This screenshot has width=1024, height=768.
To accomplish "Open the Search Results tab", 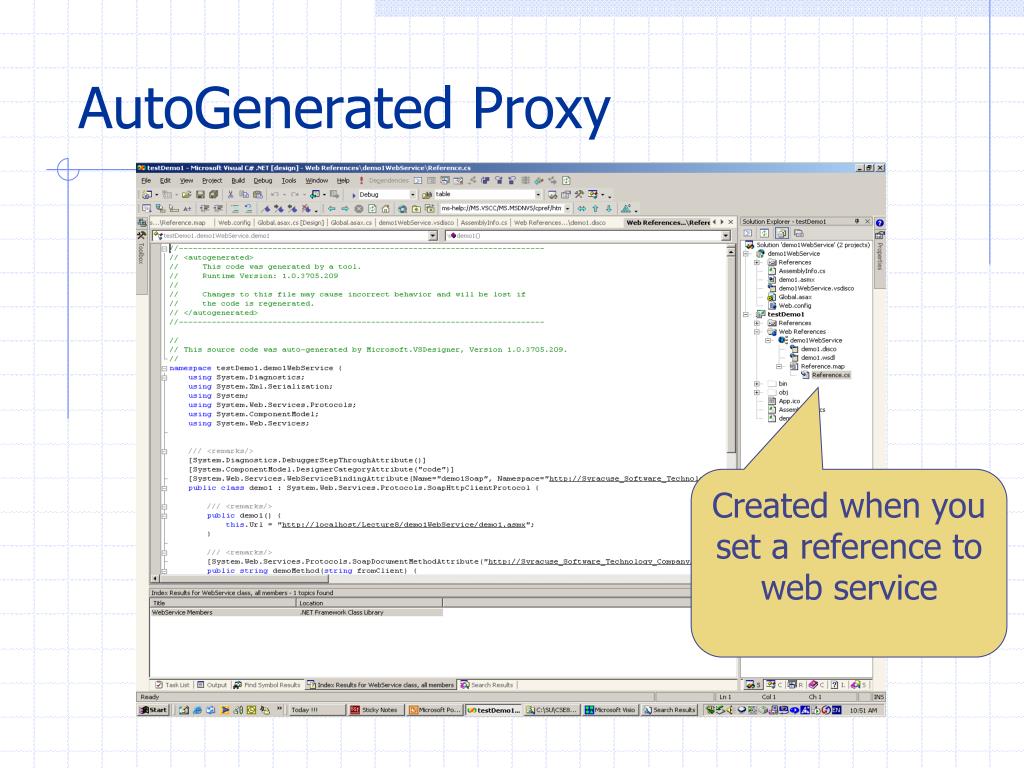I will tap(487, 685).
